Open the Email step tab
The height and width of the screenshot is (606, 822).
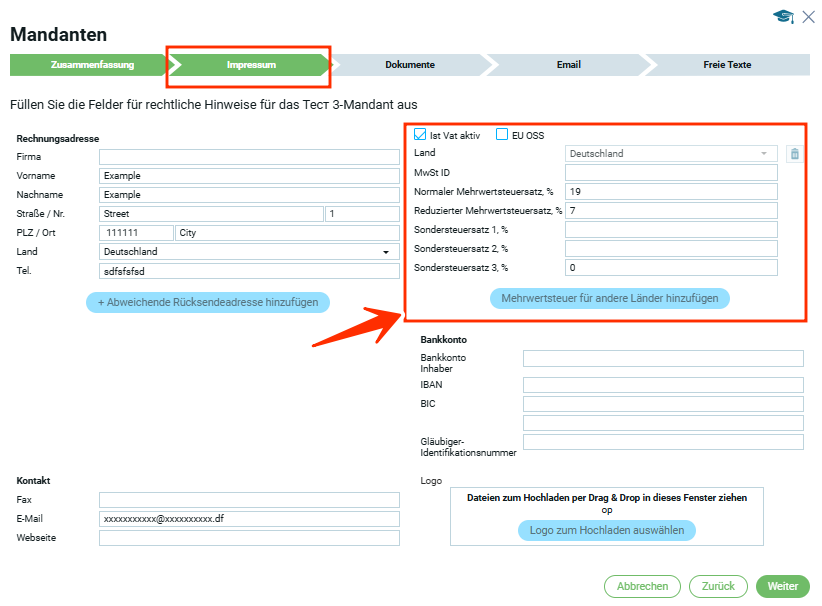pyautogui.click(x=568, y=65)
